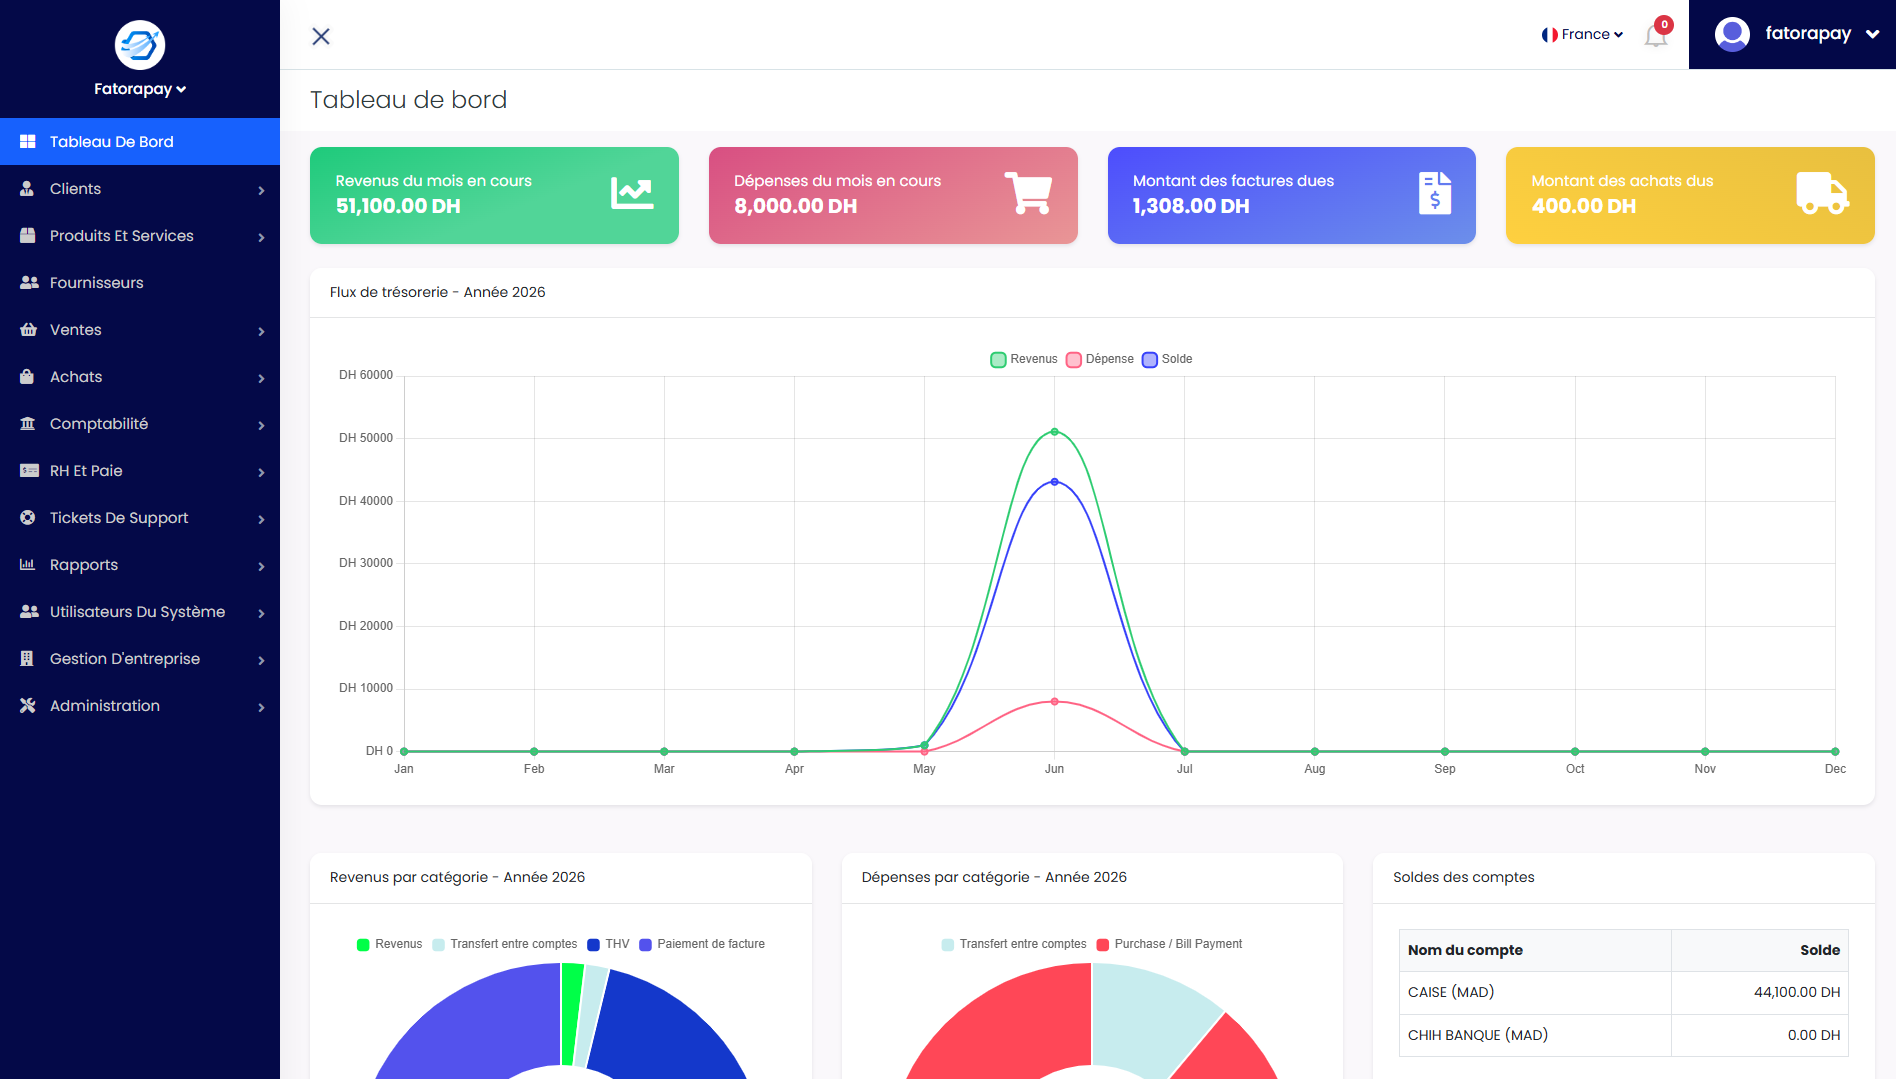The width and height of the screenshot is (1896, 1079).
Task: Click the Tableau De Bord grid icon
Action: coord(28,142)
